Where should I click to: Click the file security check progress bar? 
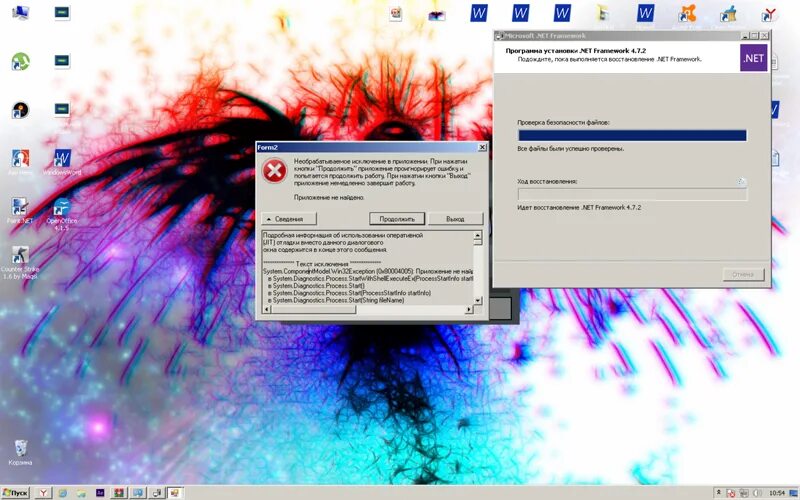click(x=632, y=135)
